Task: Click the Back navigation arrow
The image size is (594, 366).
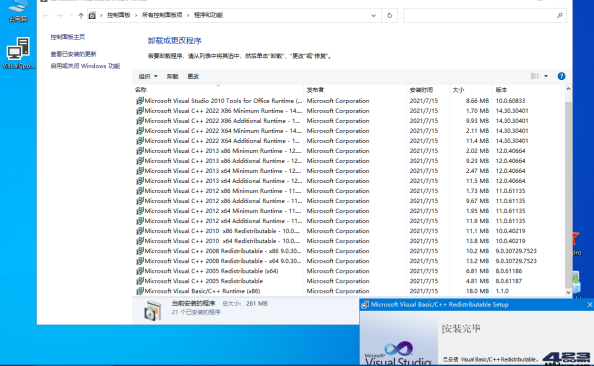Action: [46, 16]
